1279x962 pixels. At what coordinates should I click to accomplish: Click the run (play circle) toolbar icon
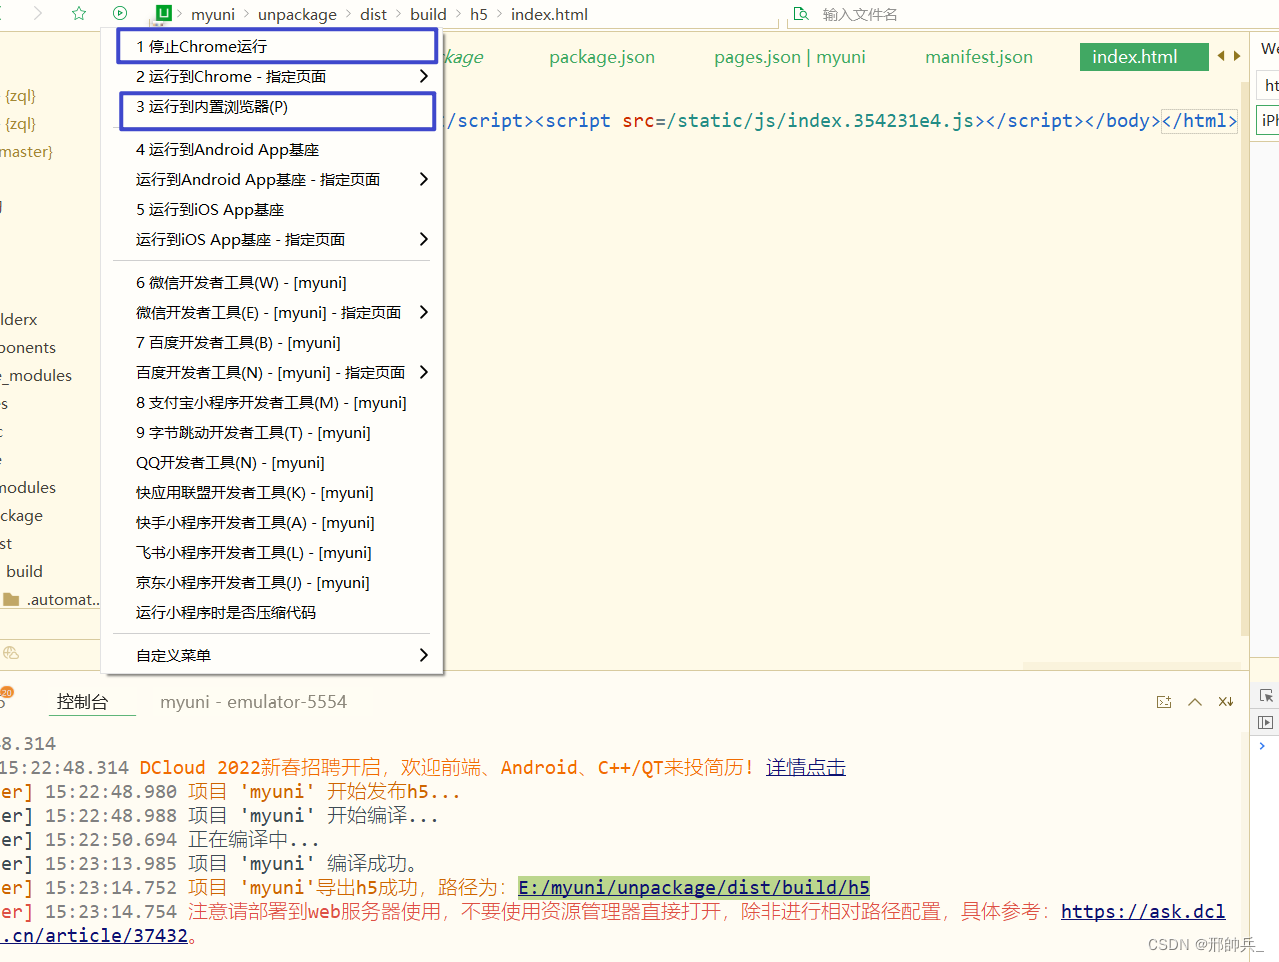pyautogui.click(x=120, y=13)
